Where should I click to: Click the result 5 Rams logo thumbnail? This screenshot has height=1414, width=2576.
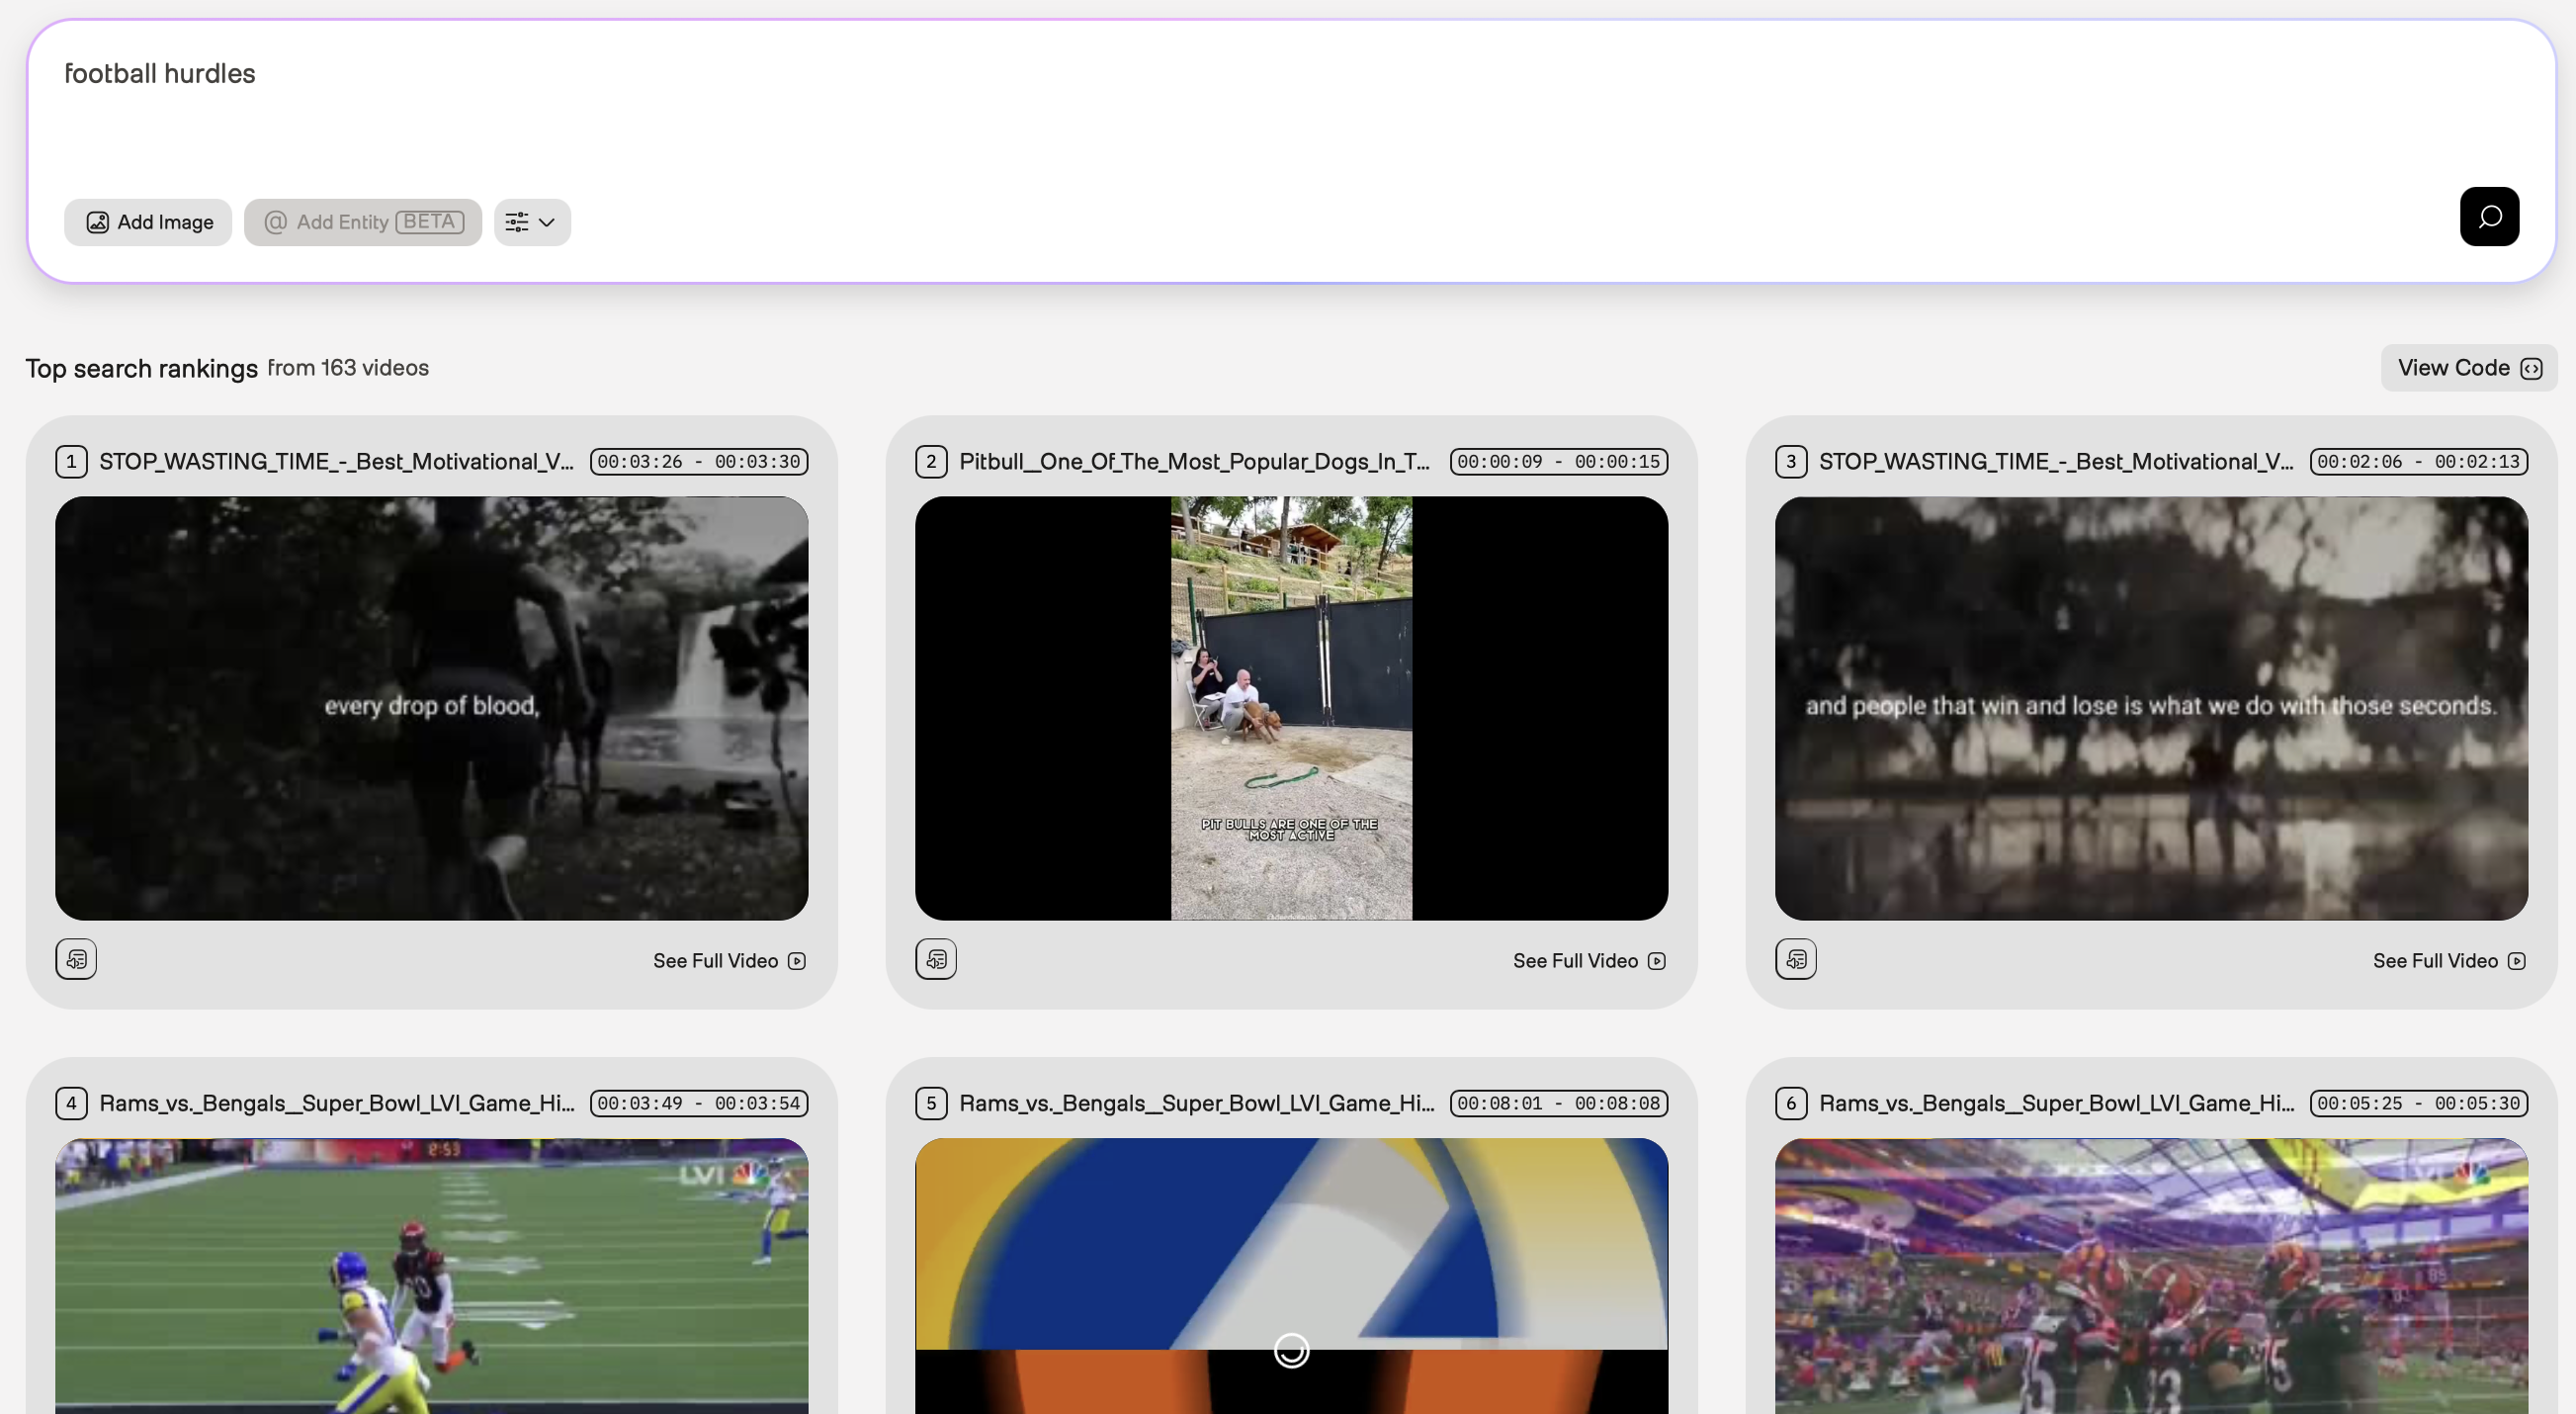click(x=1290, y=1275)
